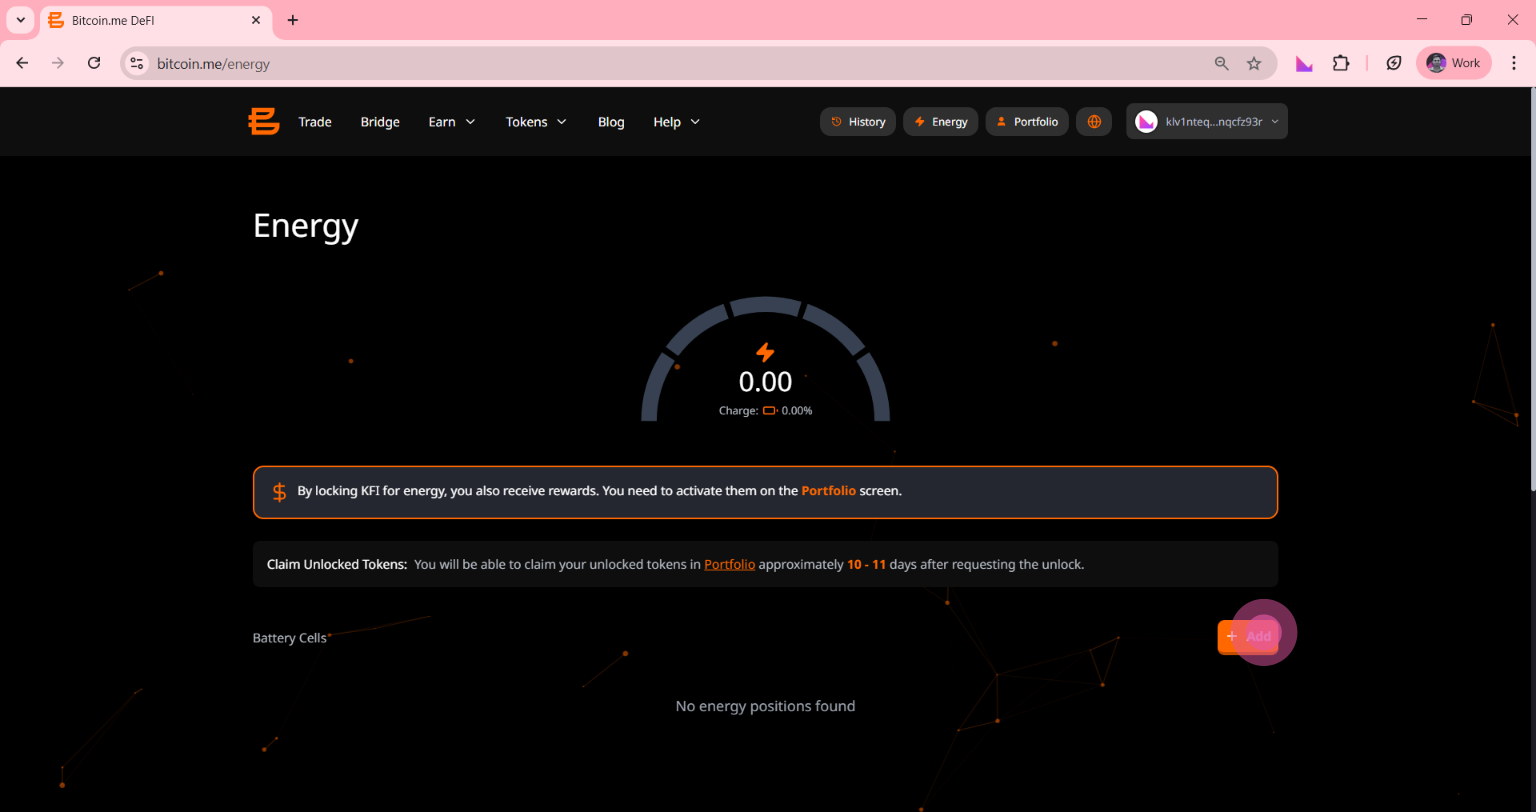The width and height of the screenshot is (1536, 812).
Task: Click the Energy lightning button in header
Action: 940,122
